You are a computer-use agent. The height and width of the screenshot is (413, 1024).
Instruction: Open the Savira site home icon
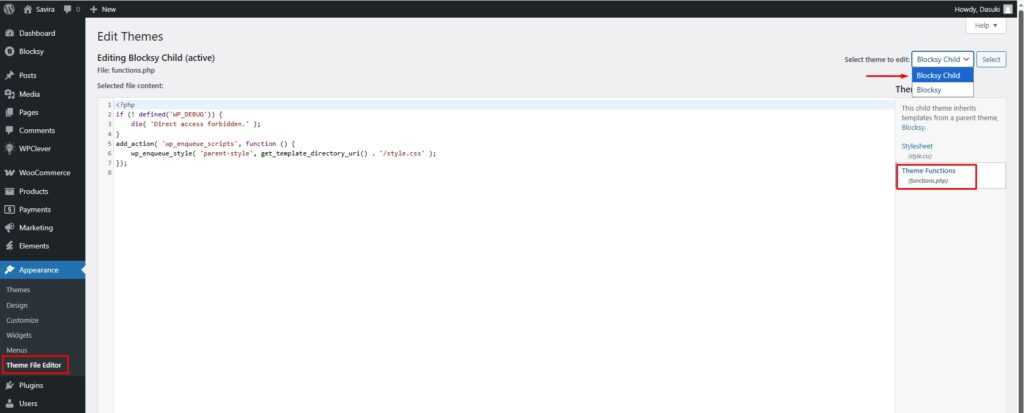point(27,9)
